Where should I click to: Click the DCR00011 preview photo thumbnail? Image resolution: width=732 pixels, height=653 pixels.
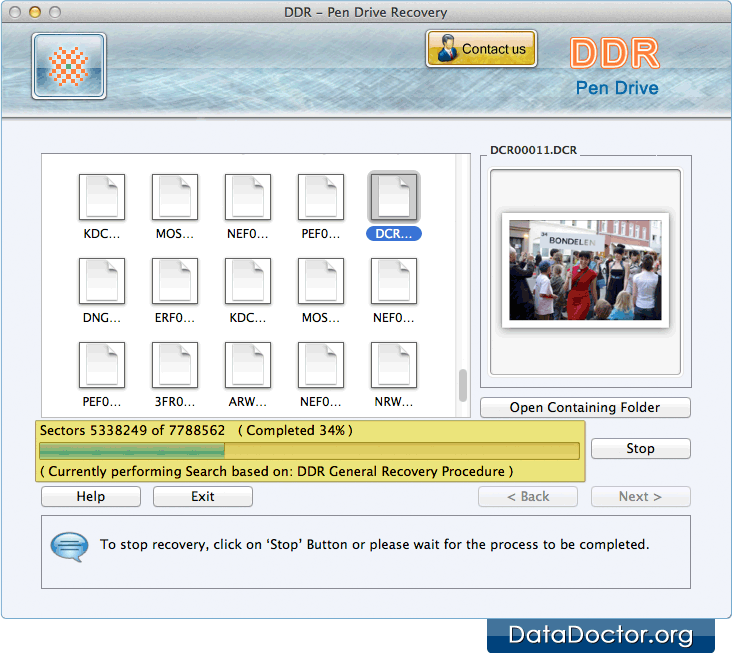point(585,270)
